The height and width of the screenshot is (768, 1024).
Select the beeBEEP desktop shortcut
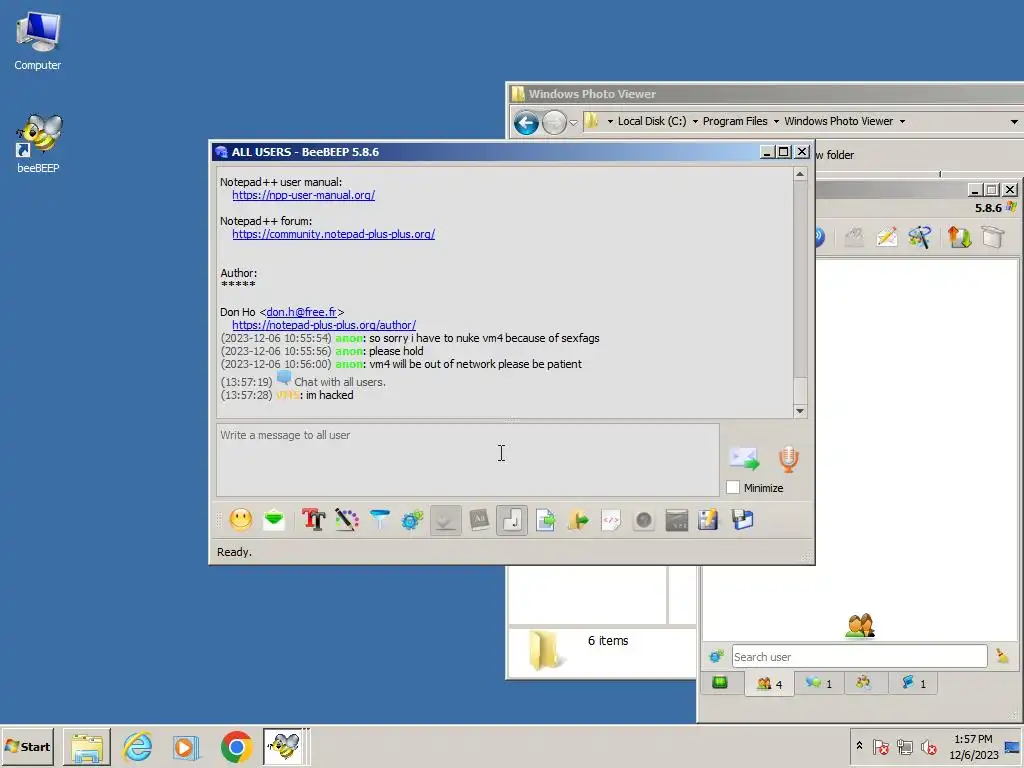pos(39,144)
